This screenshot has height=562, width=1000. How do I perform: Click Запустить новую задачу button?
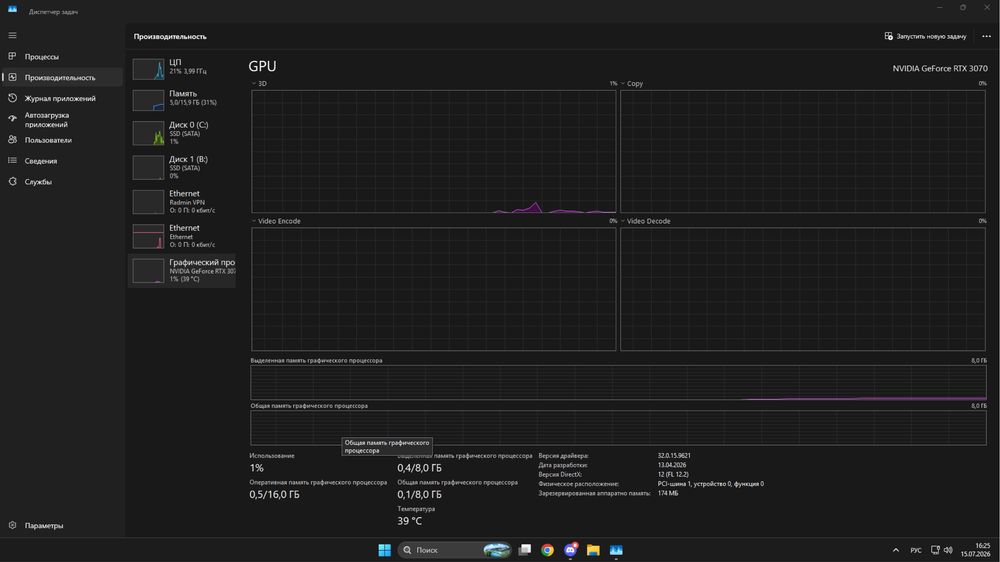925,36
